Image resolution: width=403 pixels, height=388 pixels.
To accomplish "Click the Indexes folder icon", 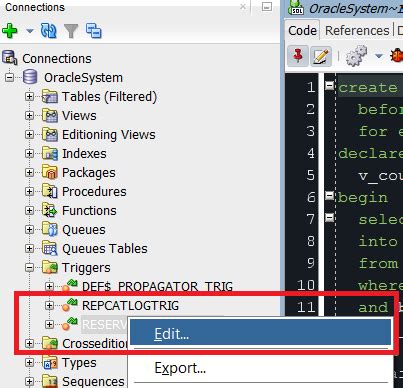I will pyautogui.click(x=50, y=153).
